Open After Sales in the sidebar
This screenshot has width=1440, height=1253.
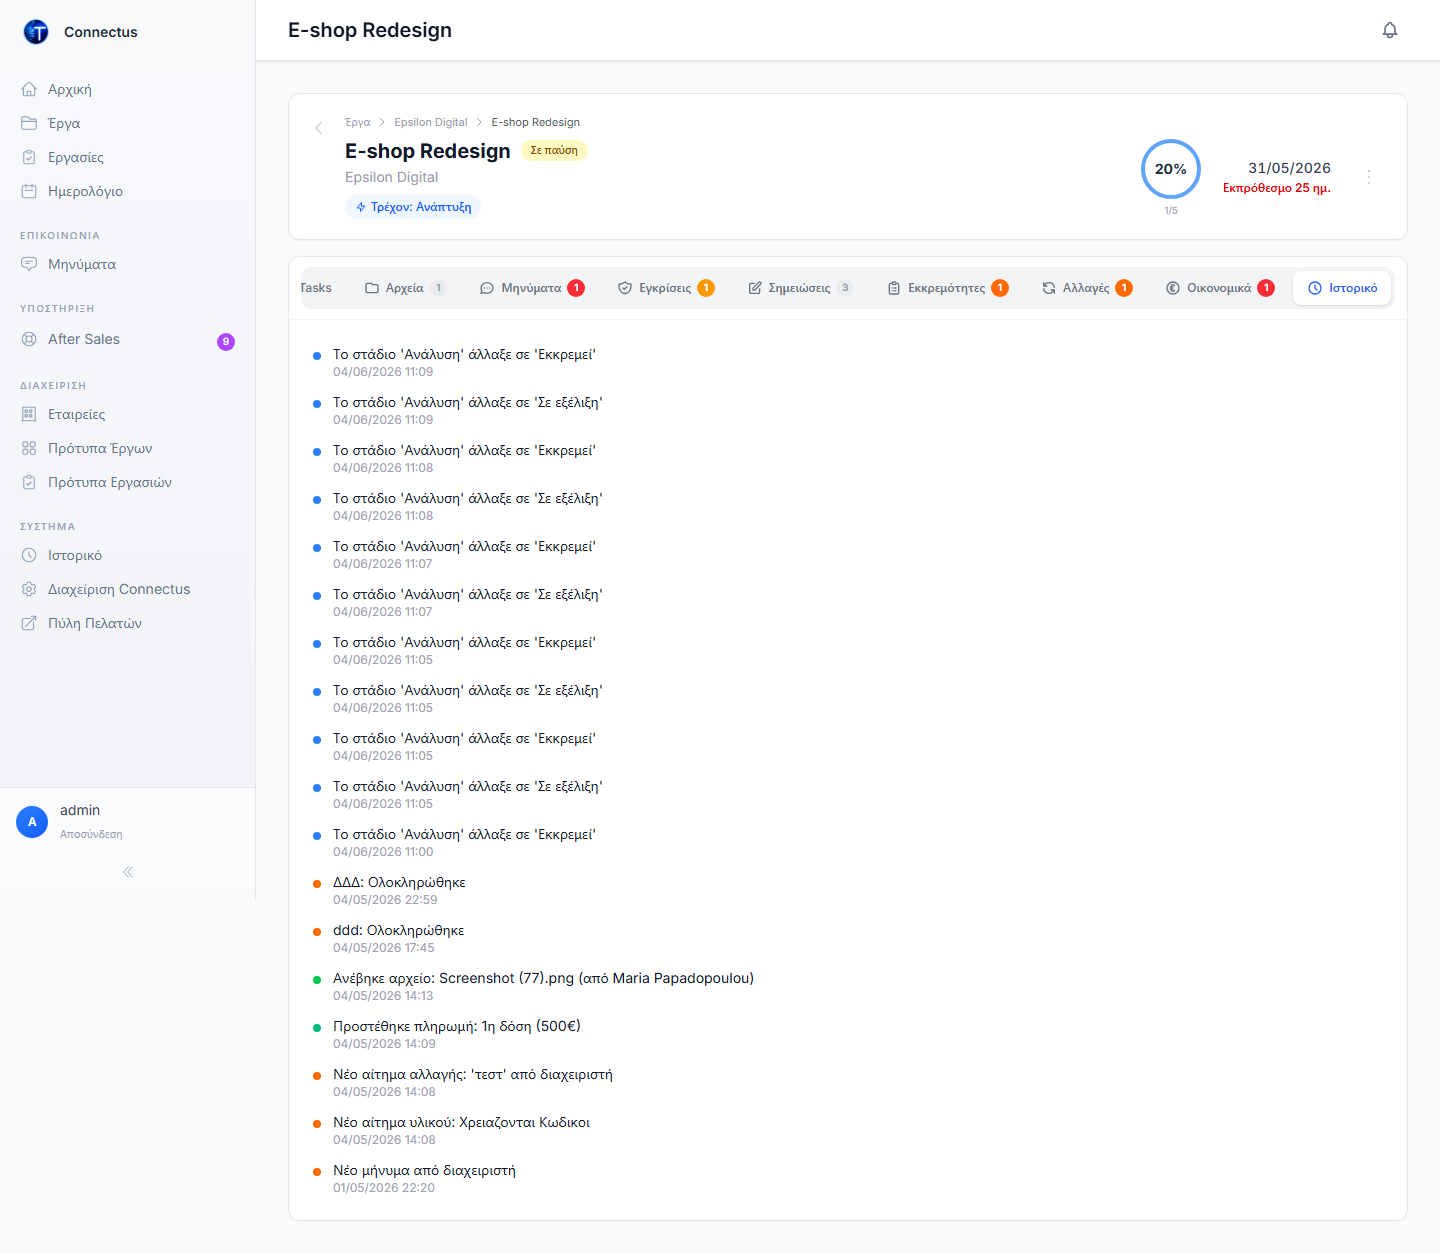[127, 339]
